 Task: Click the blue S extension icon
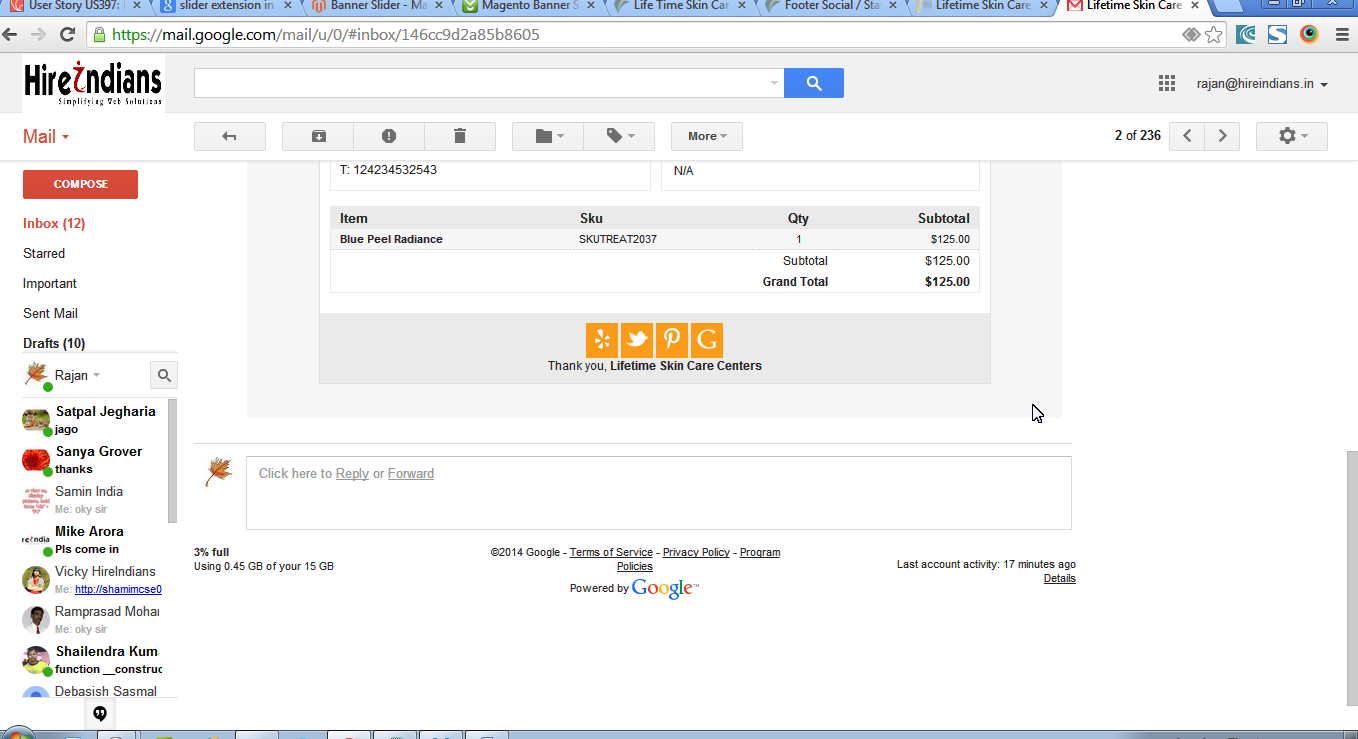click(x=1277, y=35)
